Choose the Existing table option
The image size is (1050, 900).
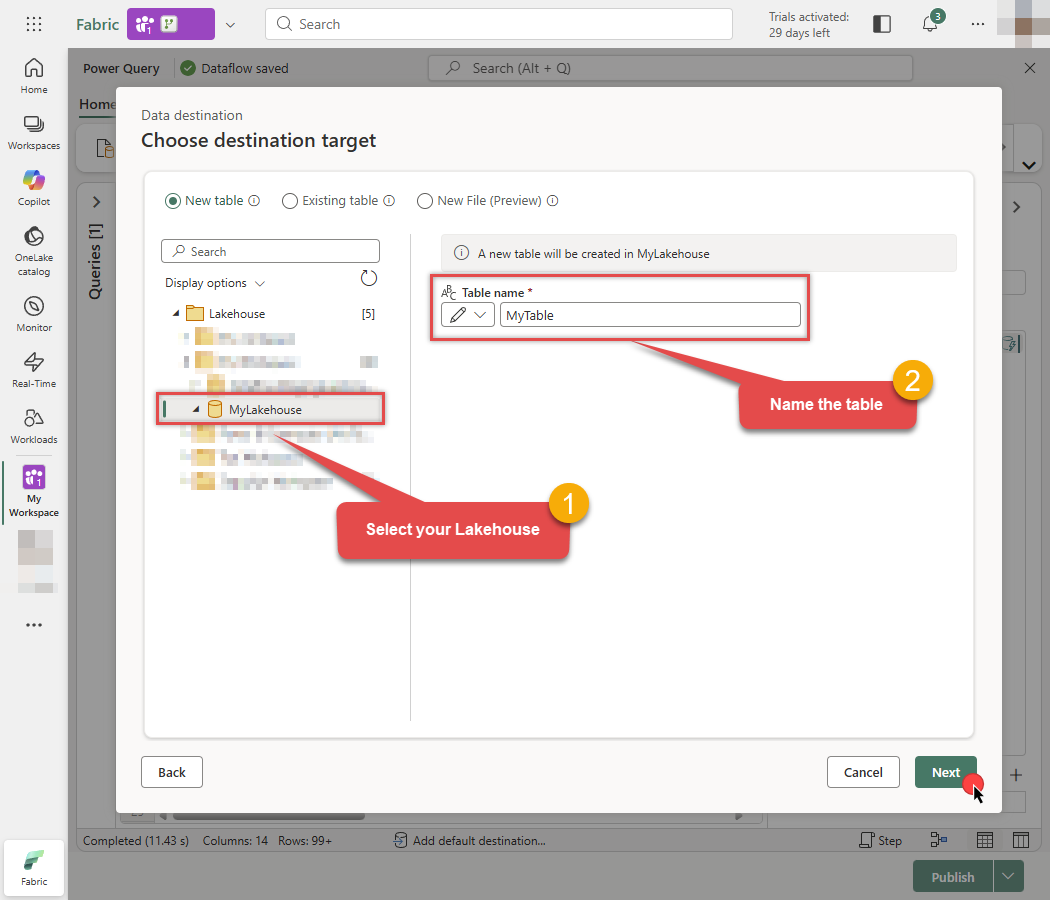[x=290, y=200]
